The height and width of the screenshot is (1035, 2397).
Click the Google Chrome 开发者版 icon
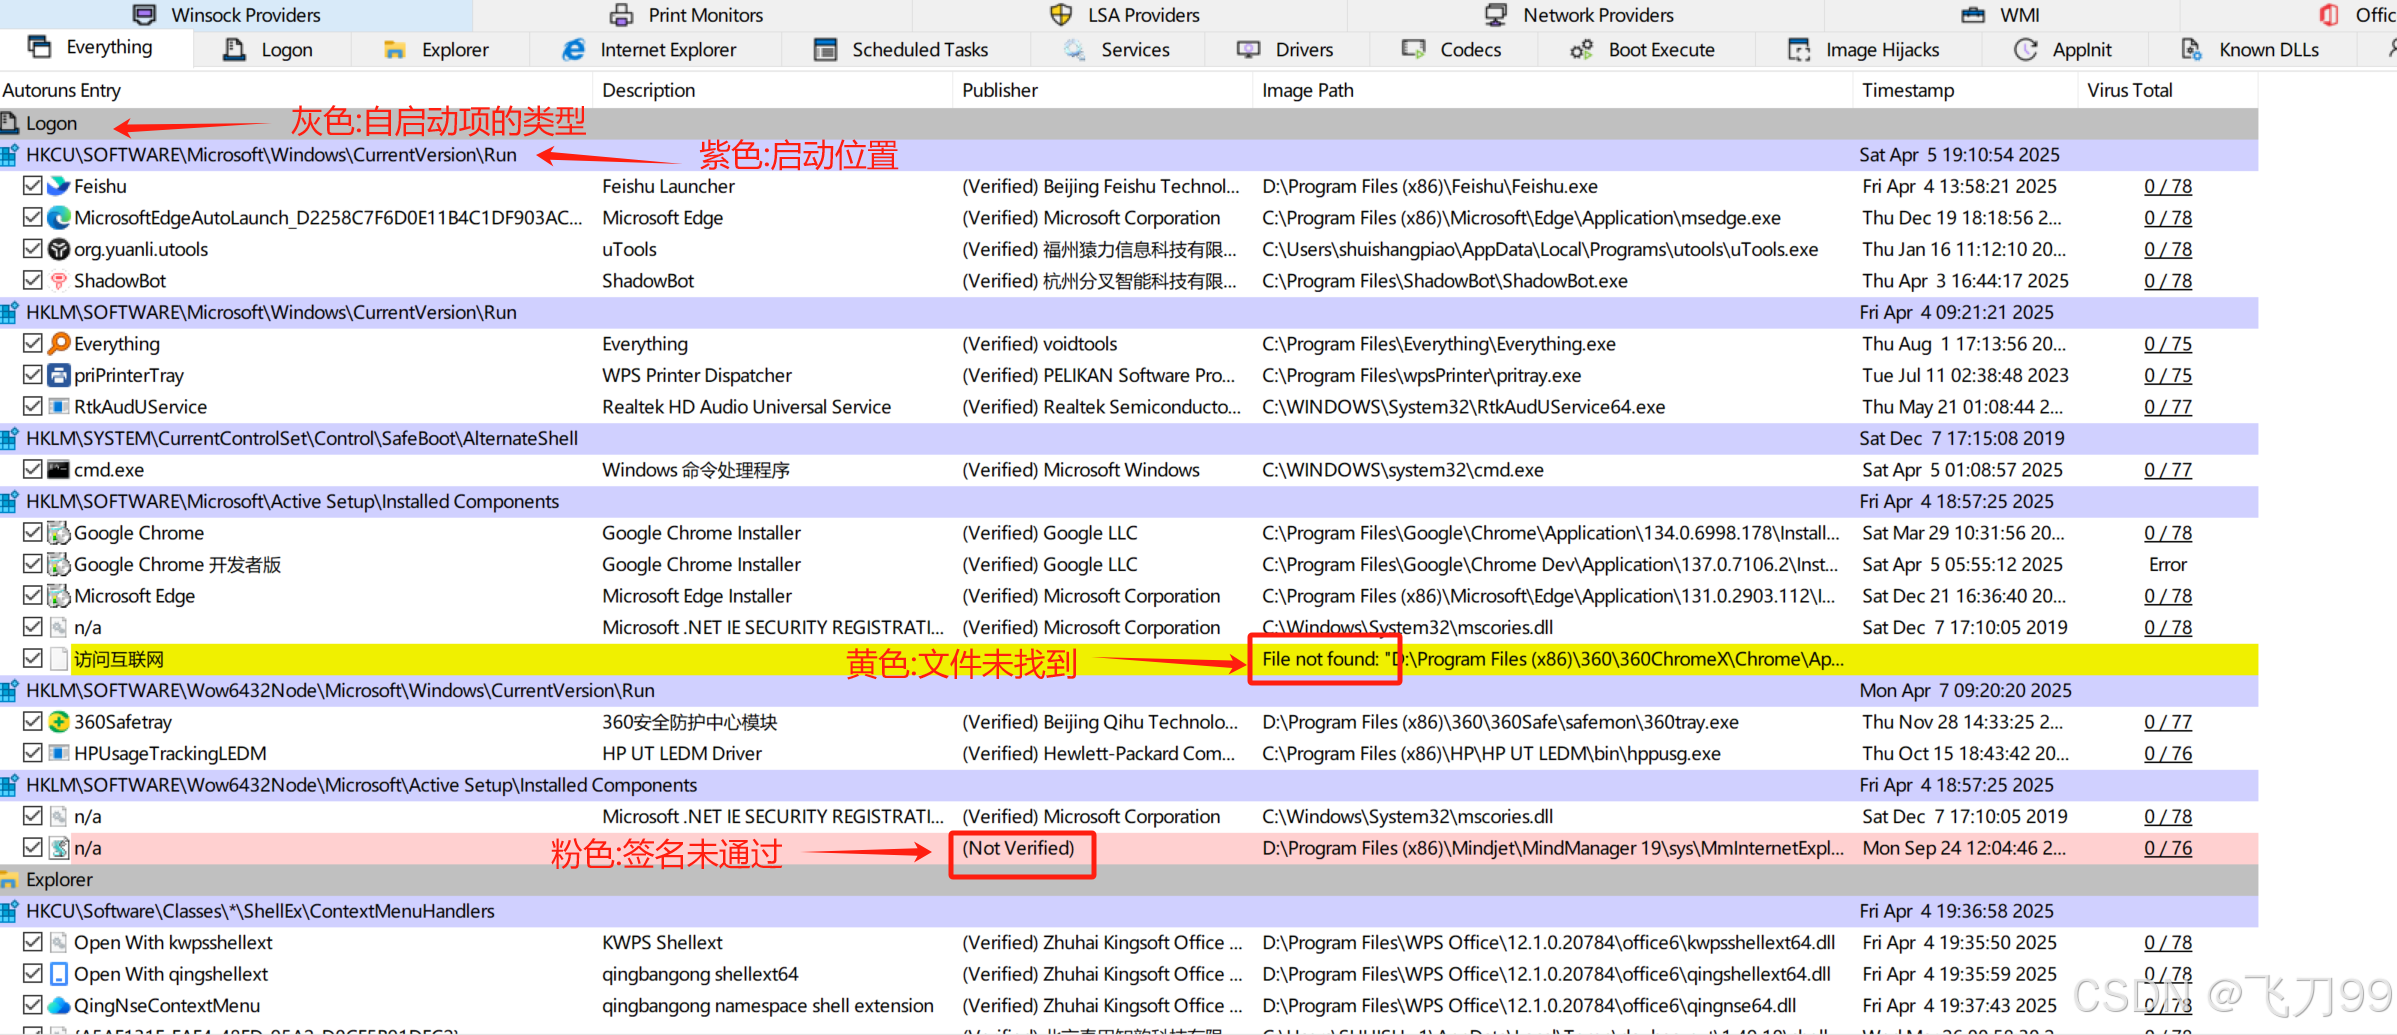(x=59, y=564)
